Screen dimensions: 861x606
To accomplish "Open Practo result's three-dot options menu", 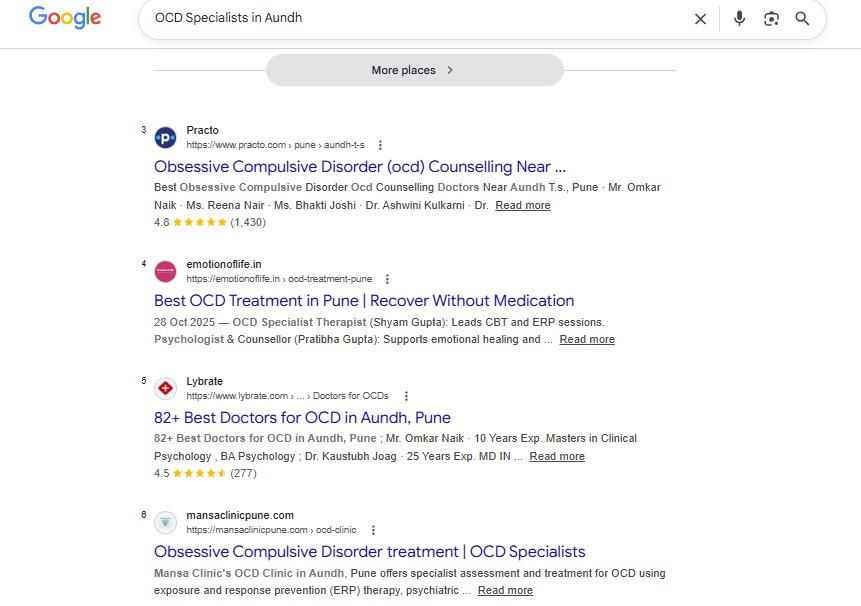I will [380, 145].
